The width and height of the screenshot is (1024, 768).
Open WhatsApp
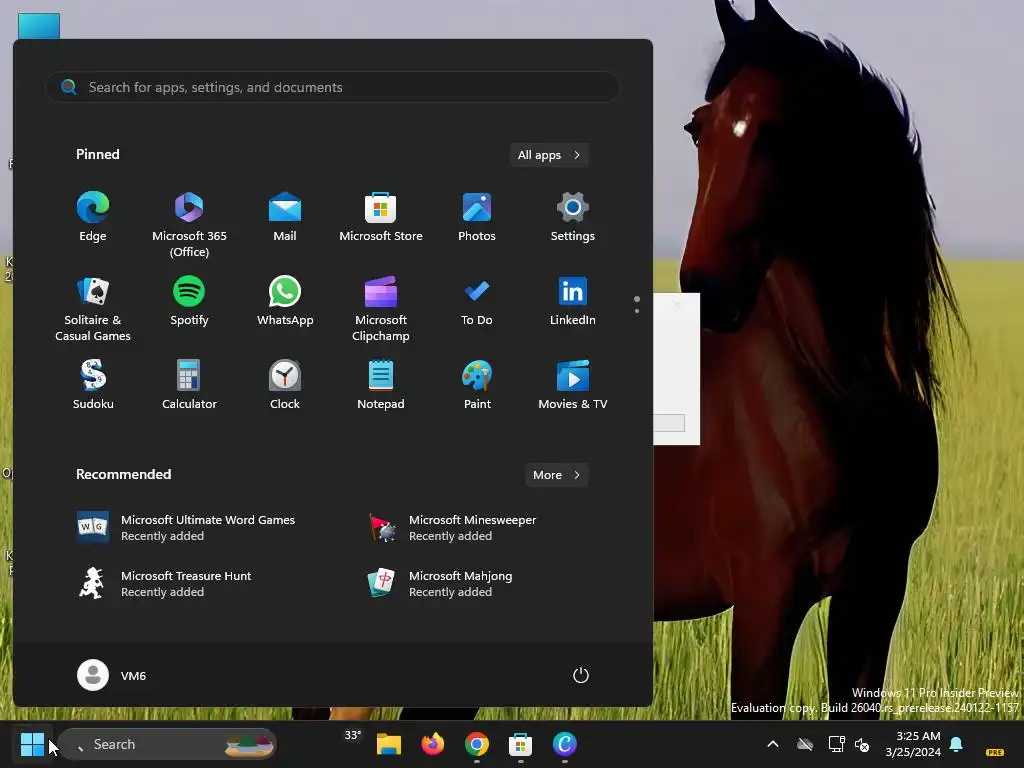[285, 302]
